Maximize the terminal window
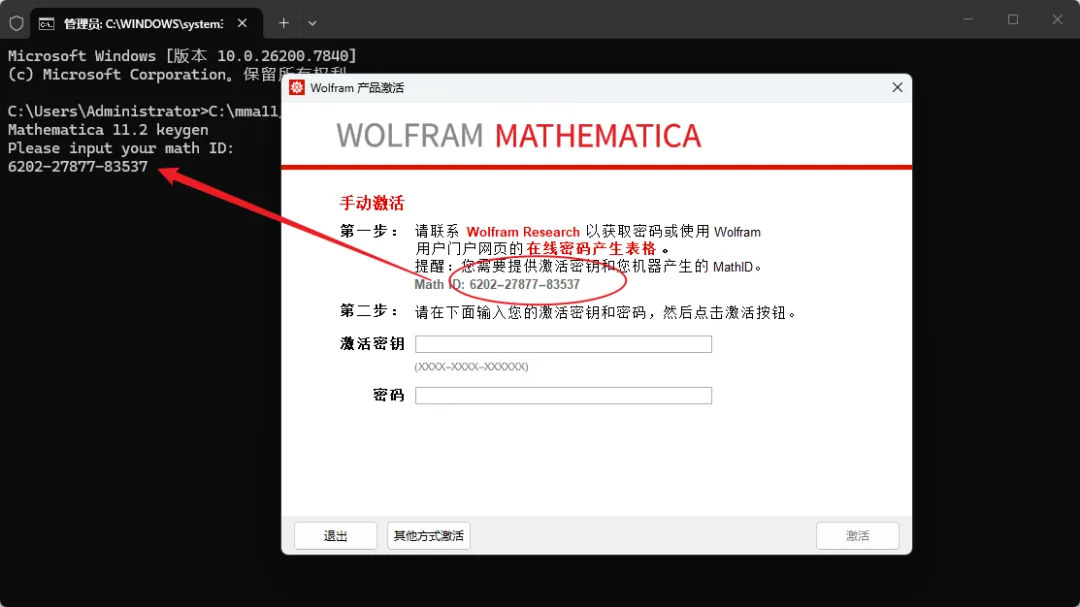This screenshot has width=1080, height=607. (x=1012, y=19)
